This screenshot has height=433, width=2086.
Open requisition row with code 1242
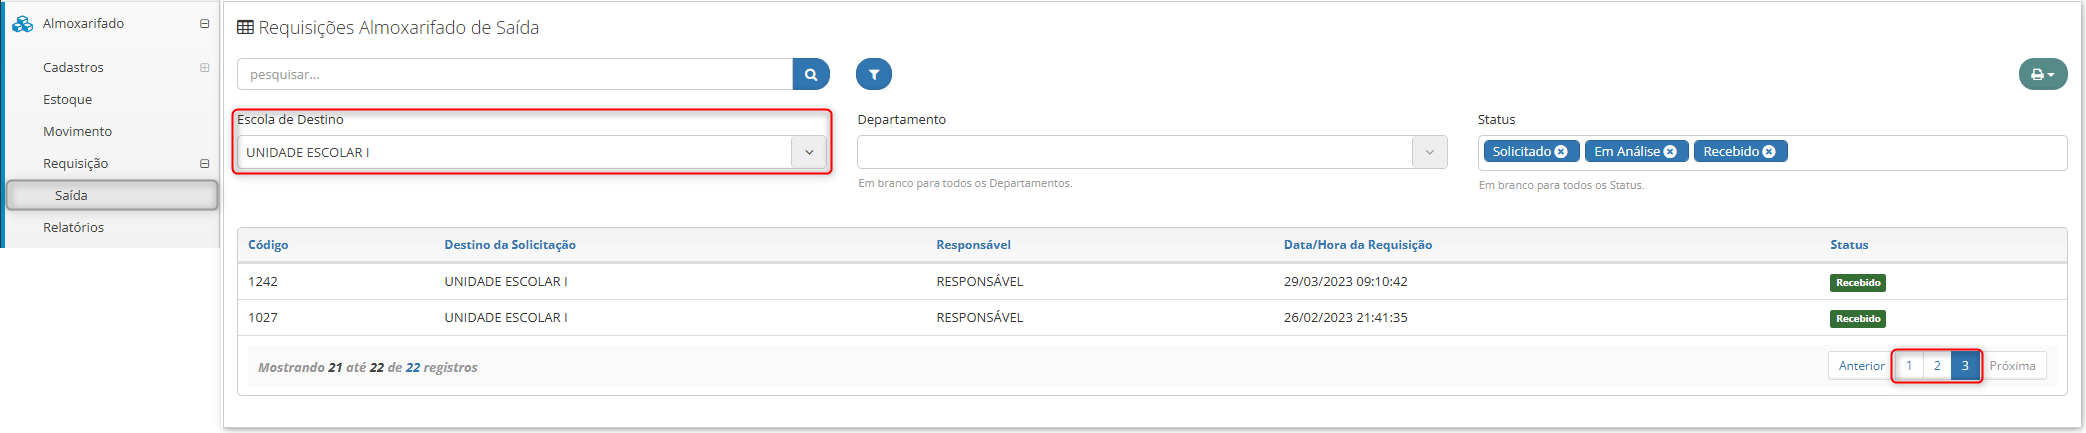[1152, 282]
